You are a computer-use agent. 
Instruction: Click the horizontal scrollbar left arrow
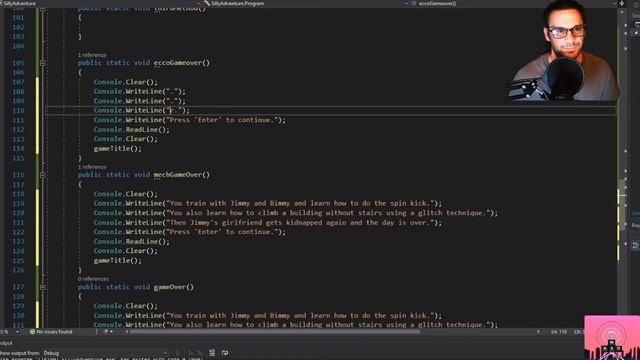coord(127,332)
